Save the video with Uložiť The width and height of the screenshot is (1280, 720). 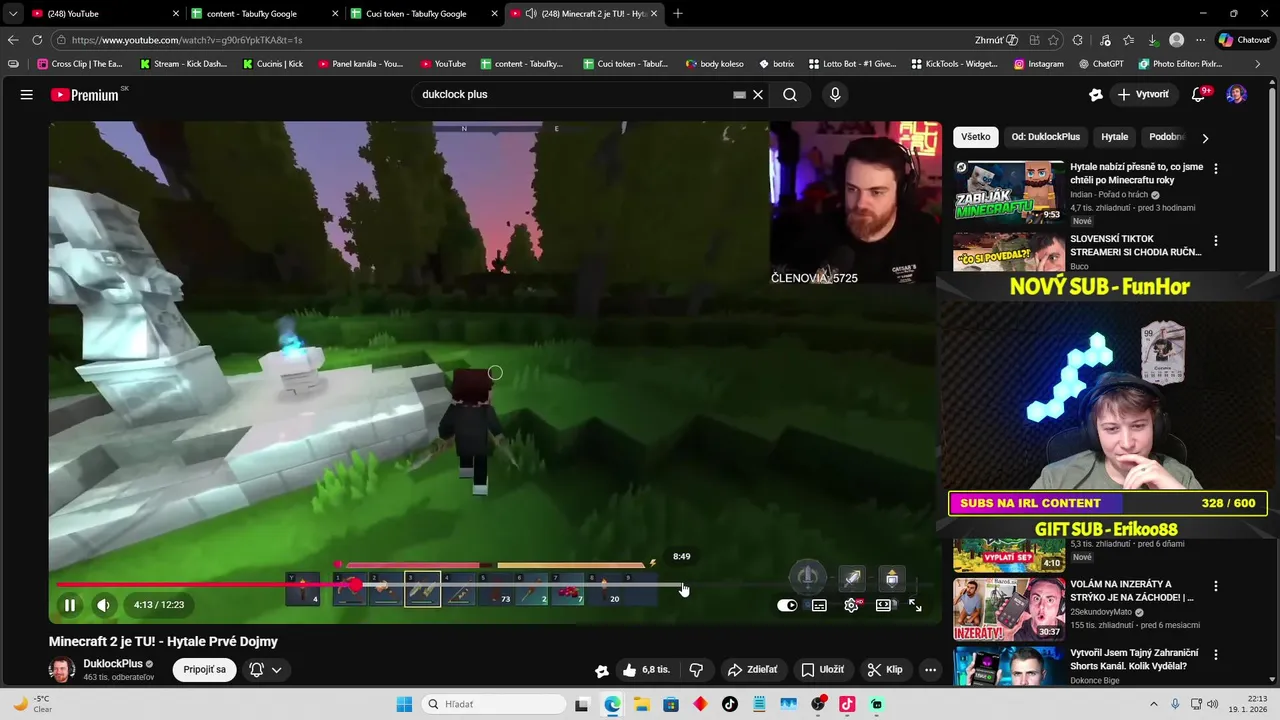coord(822,670)
